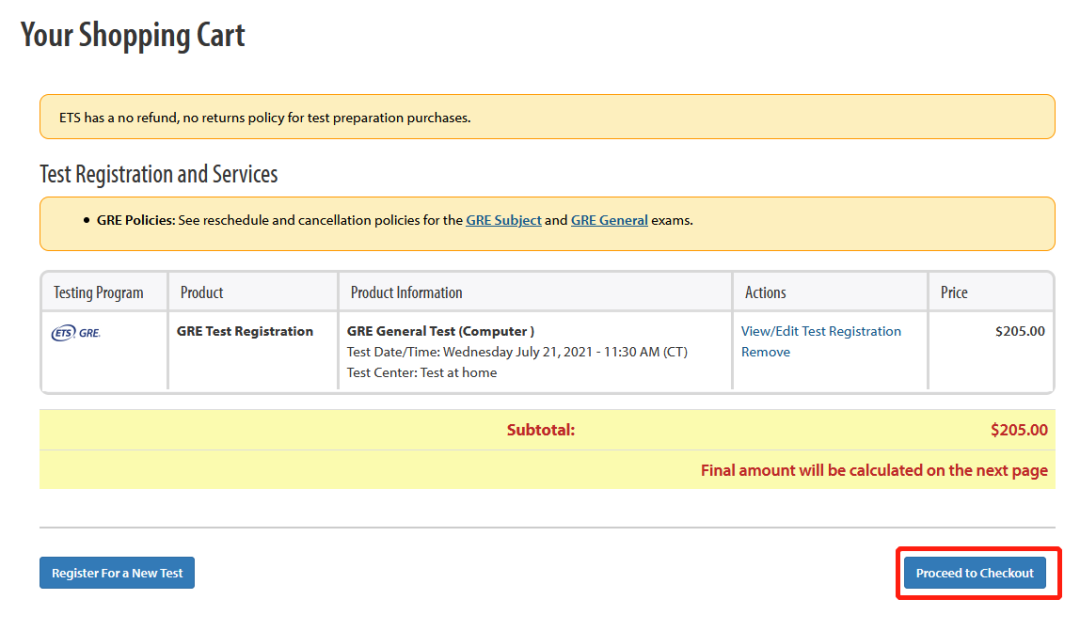Click the GRE Test Registration product name
The height and width of the screenshot is (631, 1080).
coord(245,331)
